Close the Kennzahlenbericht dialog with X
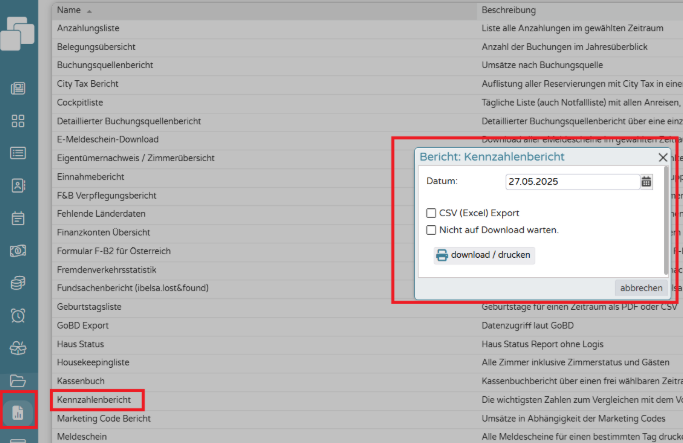 click(x=662, y=157)
